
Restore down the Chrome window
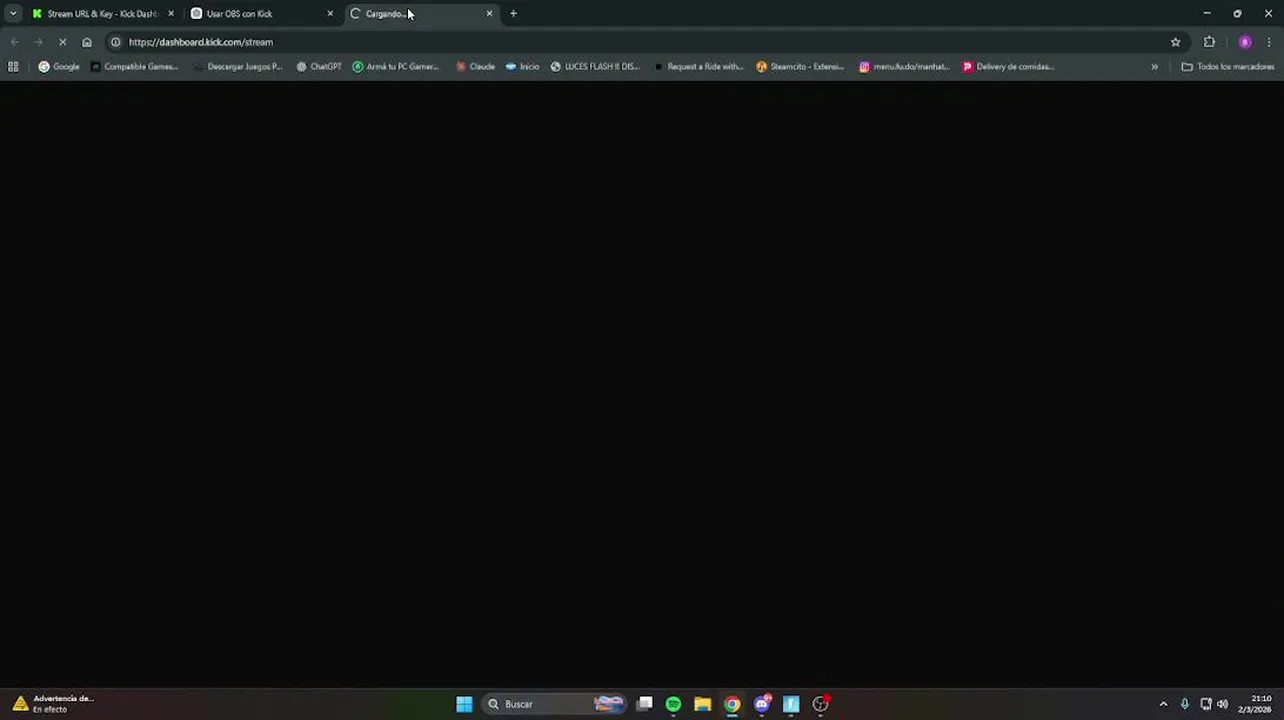(x=1237, y=14)
